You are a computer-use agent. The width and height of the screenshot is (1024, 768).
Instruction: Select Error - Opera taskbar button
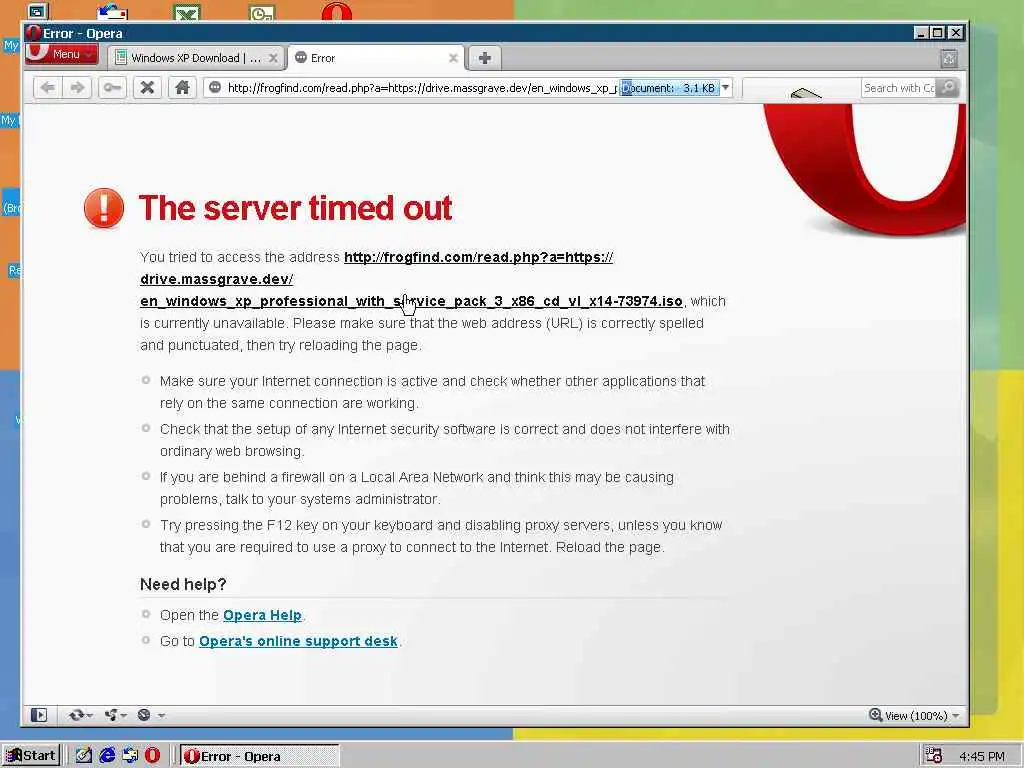click(x=260, y=756)
